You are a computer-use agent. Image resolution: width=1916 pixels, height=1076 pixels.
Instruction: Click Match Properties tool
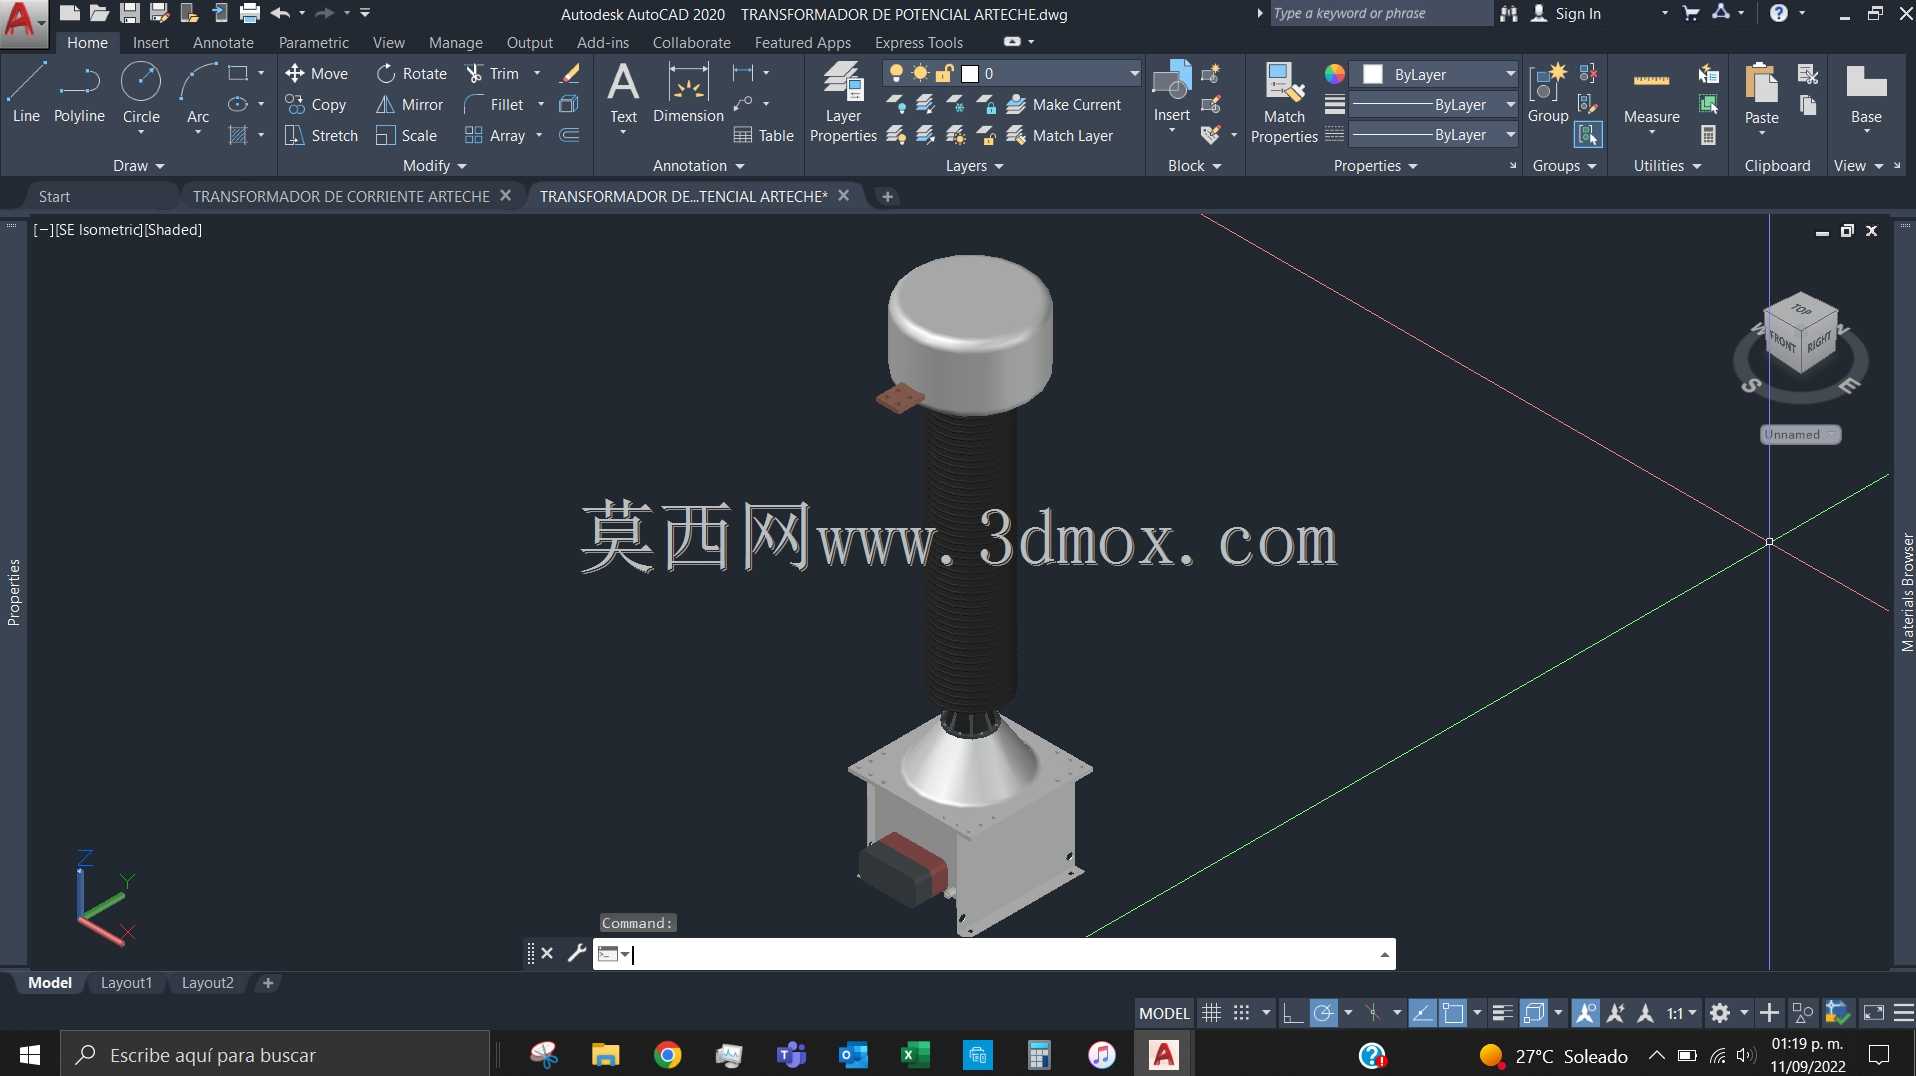[x=1284, y=102]
